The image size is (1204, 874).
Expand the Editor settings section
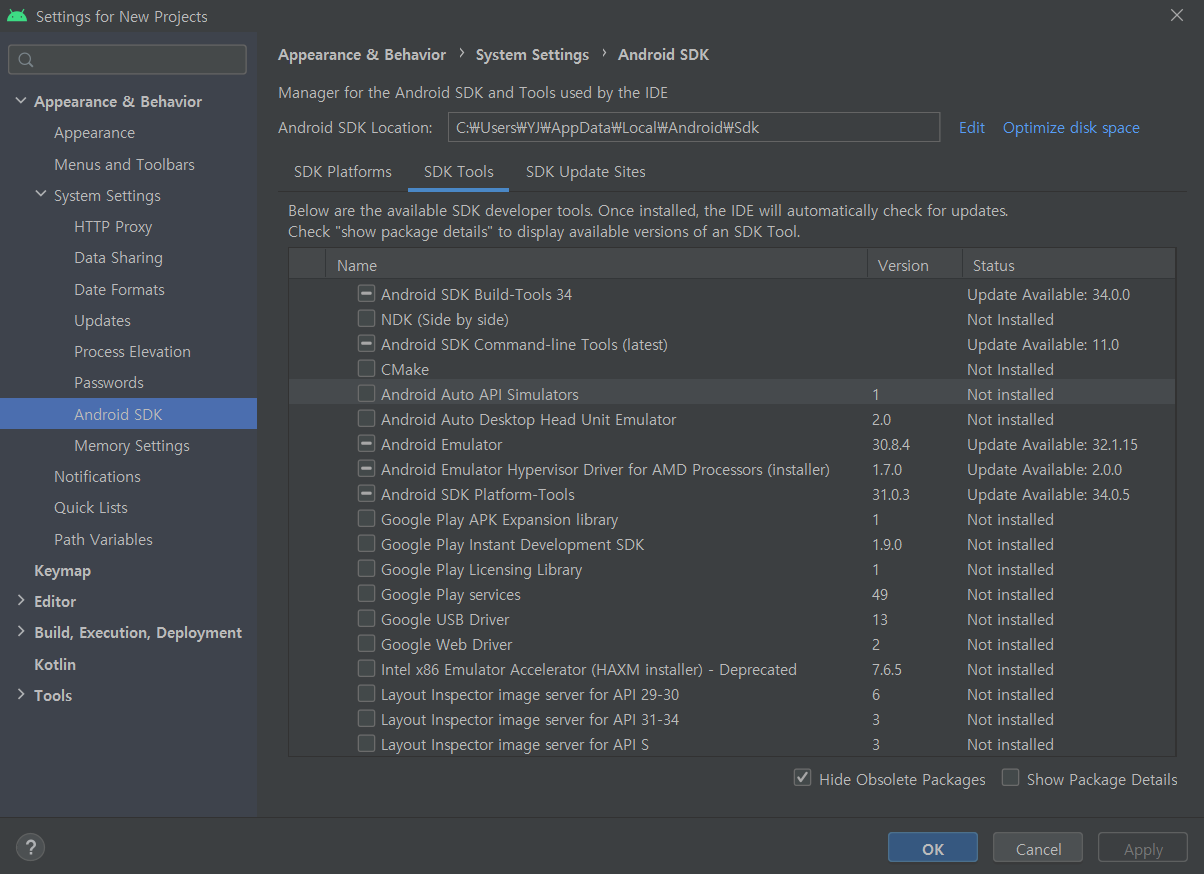coord(21,601)
